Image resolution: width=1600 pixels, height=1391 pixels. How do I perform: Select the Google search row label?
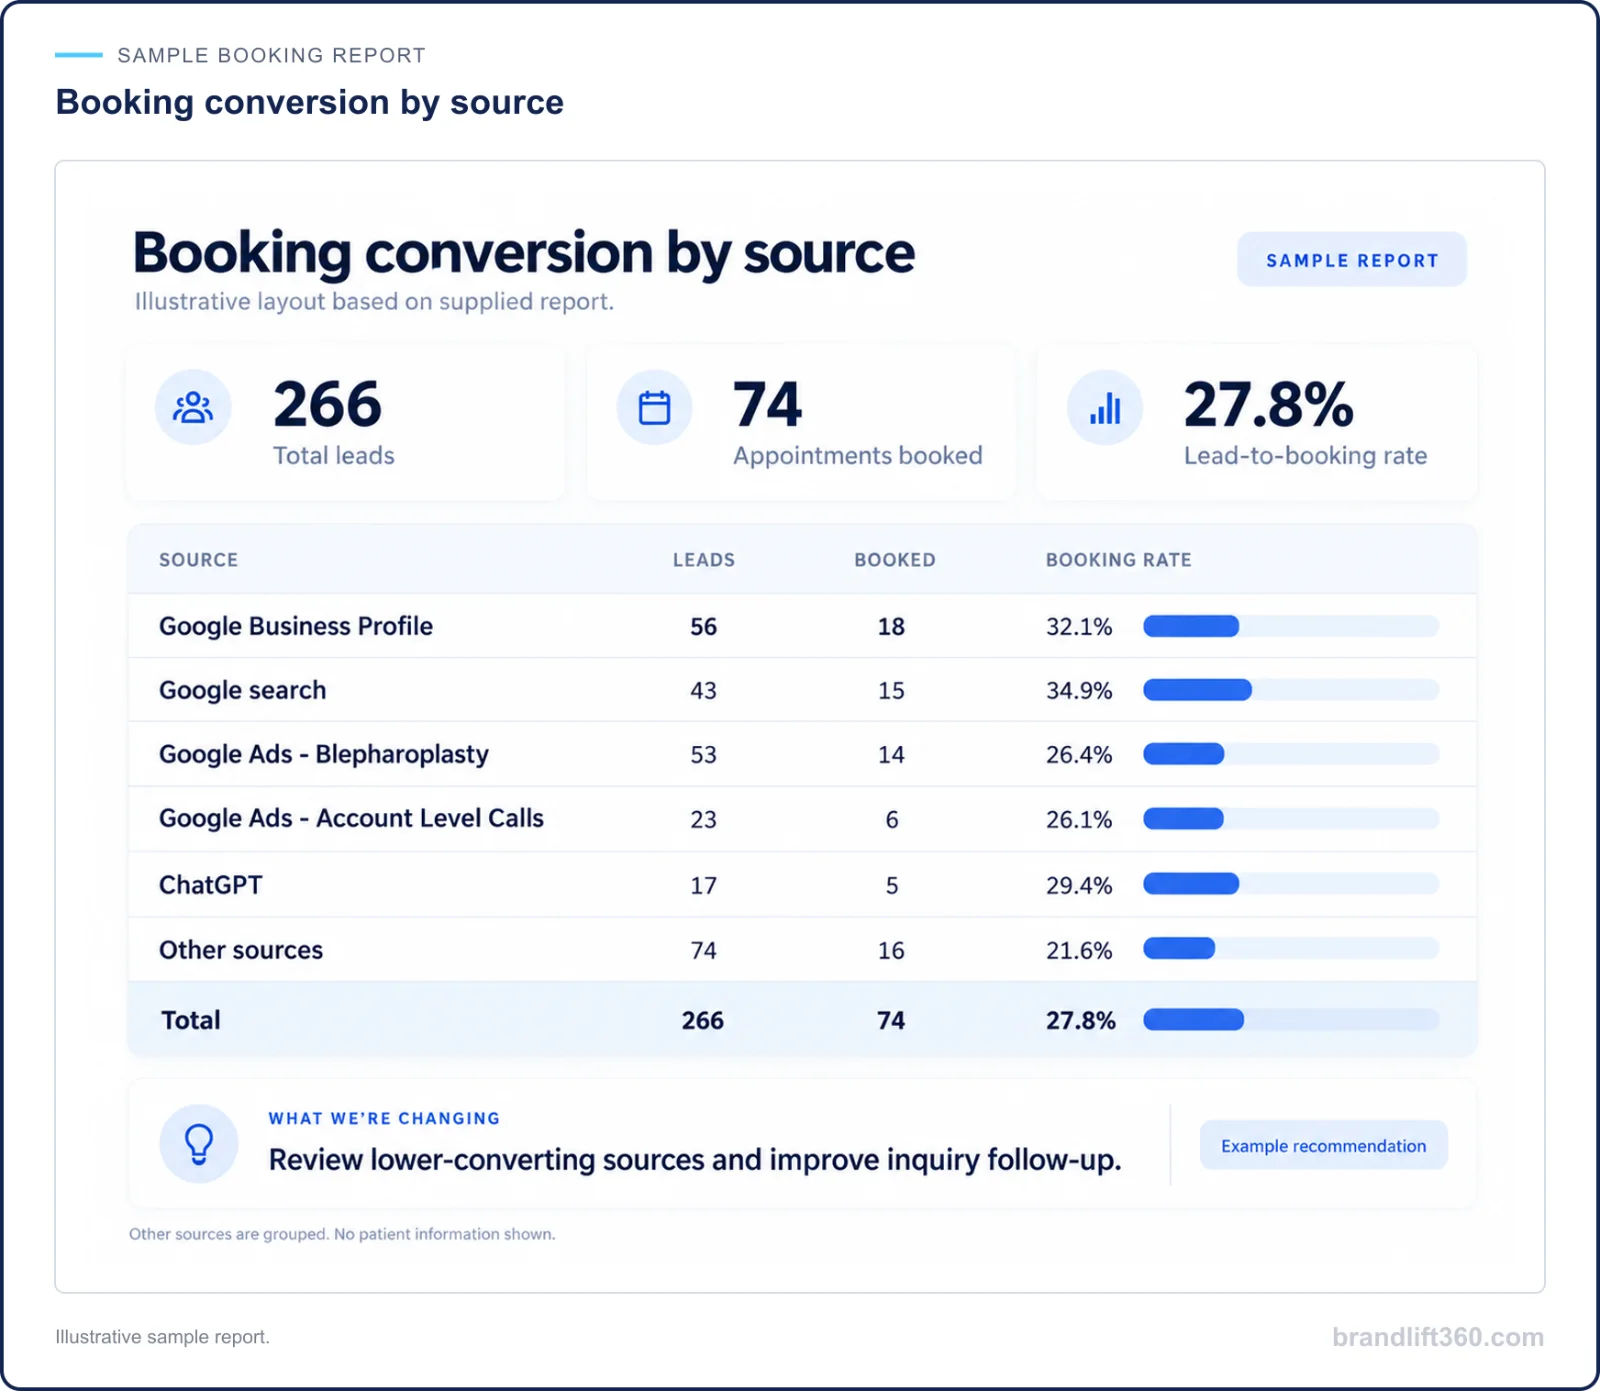click(243, 690)
